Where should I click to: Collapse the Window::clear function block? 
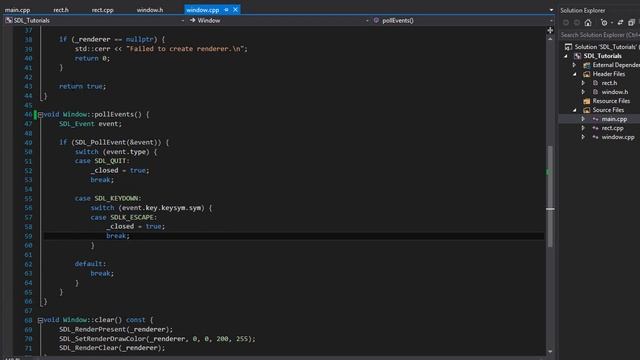click(x=40, y=320)
